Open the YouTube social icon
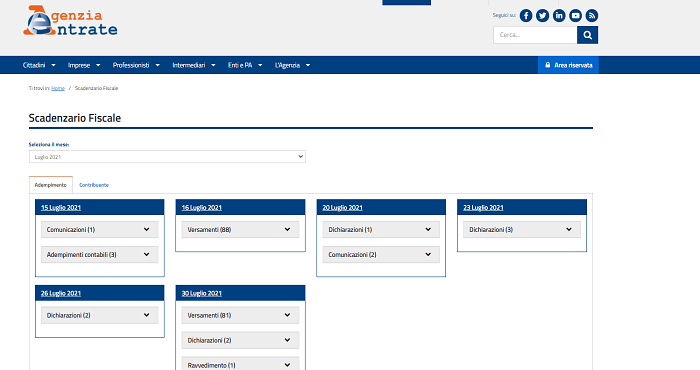The height and width of the screenshot is (370, 700). coord(575,16)
